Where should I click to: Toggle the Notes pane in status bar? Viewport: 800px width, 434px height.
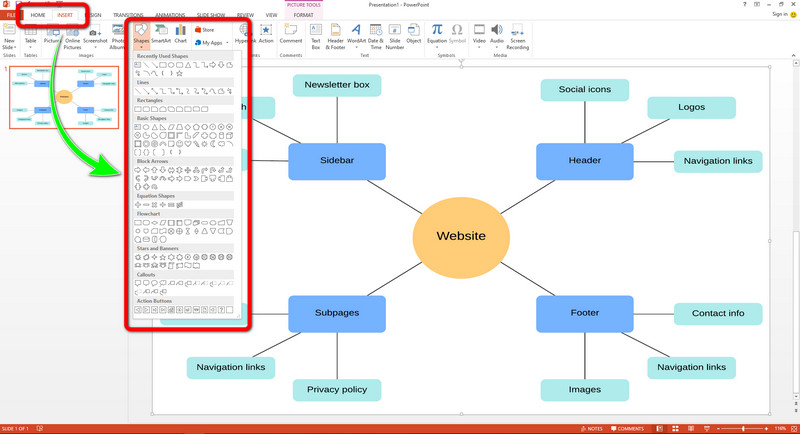593,428
